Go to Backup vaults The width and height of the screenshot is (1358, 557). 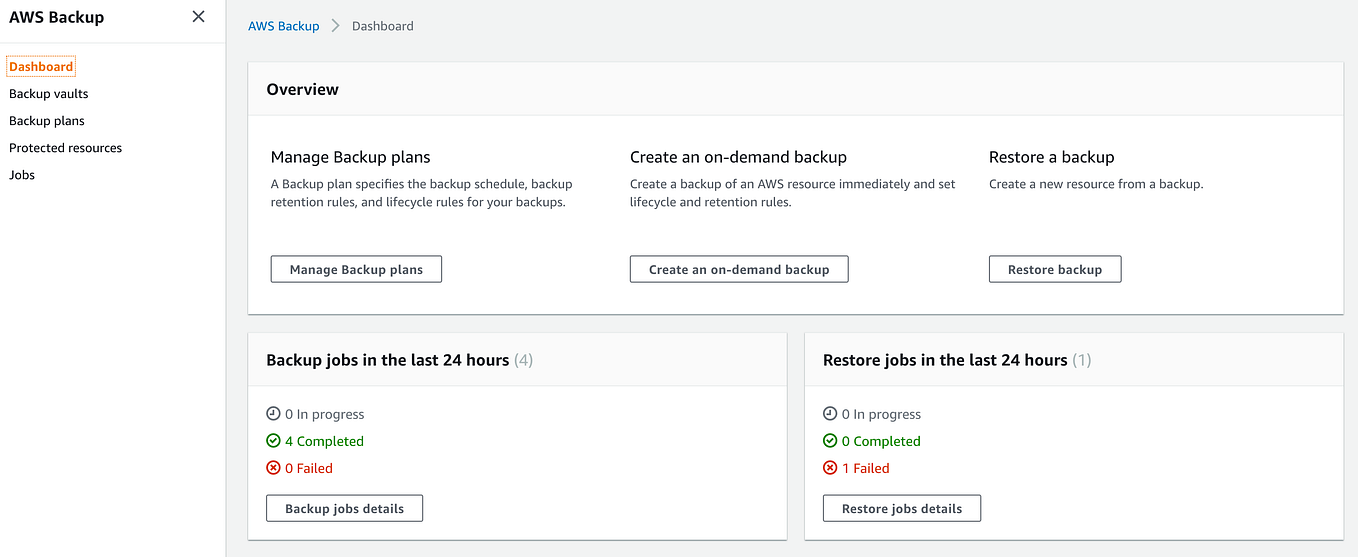pos(49,94)
